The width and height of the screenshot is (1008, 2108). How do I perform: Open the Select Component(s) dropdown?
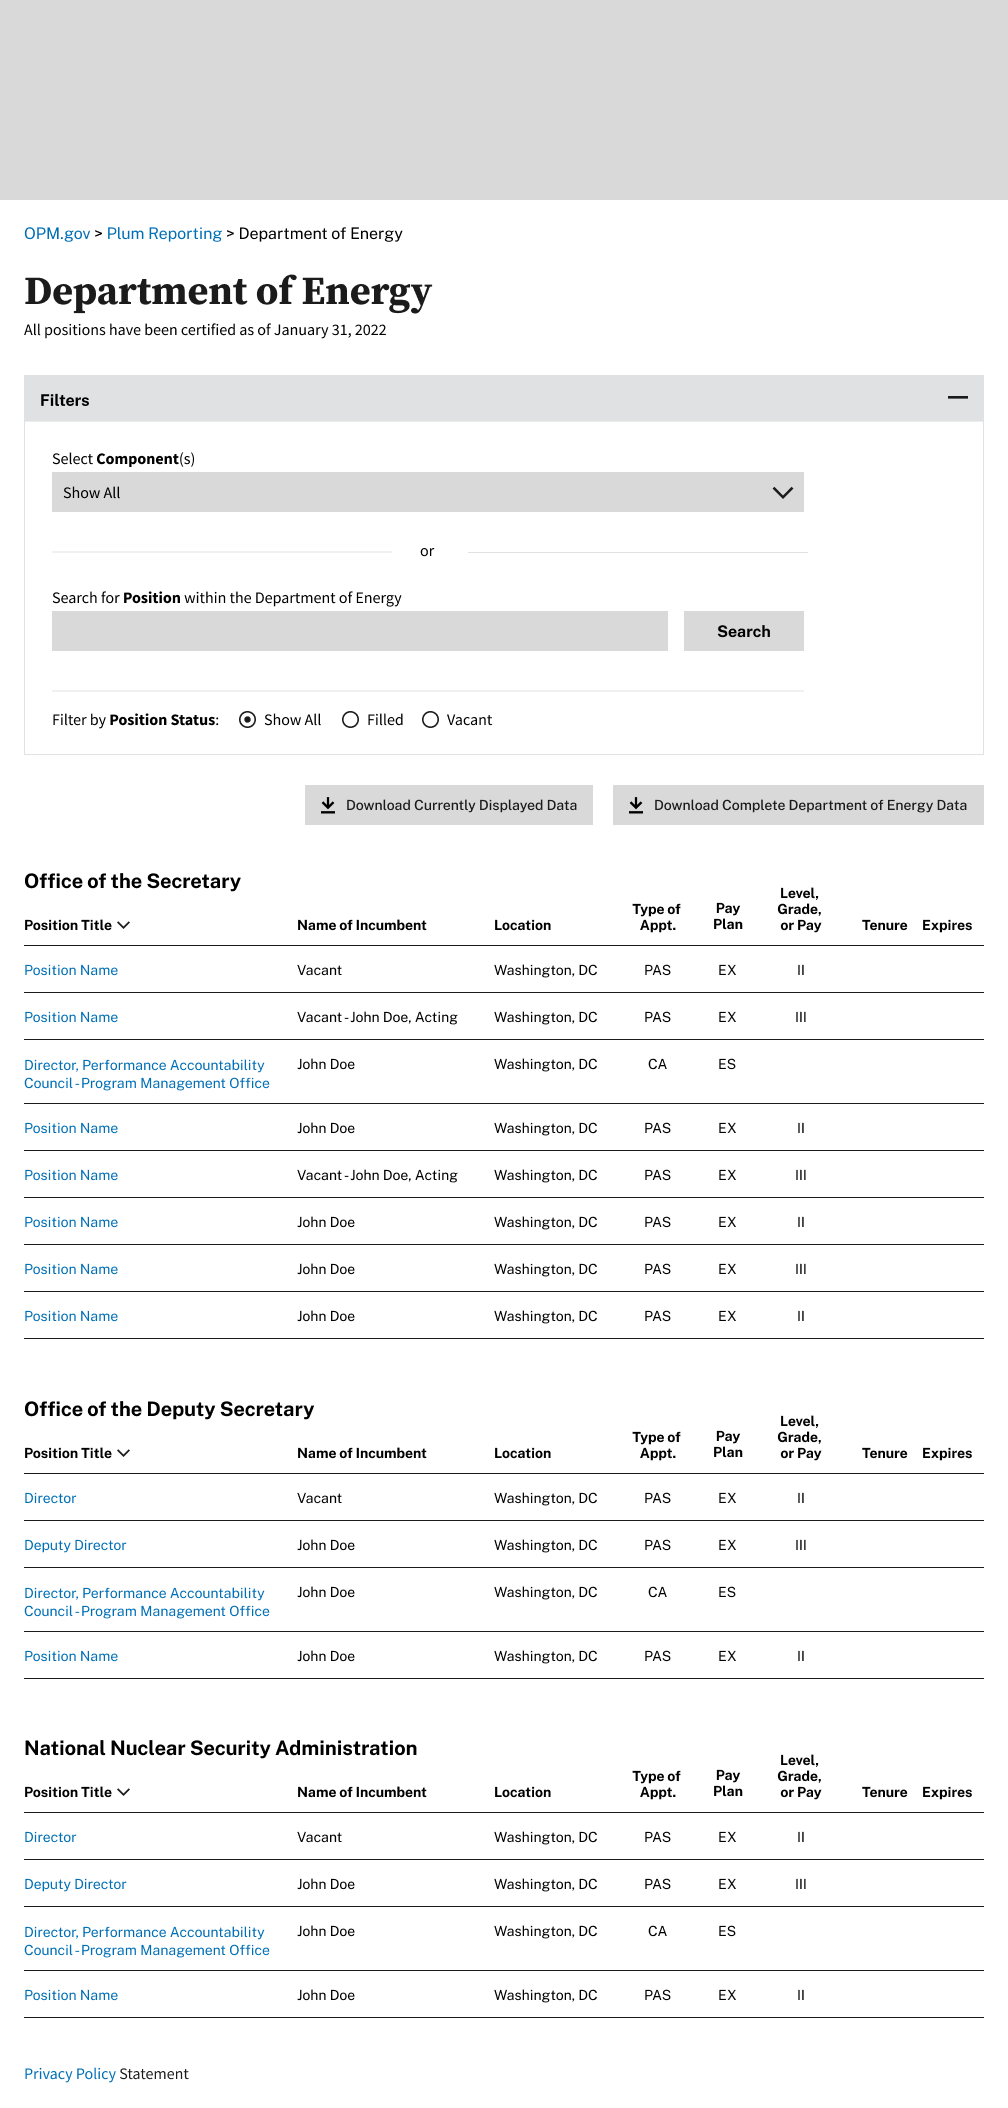click(x=428, y=492)
